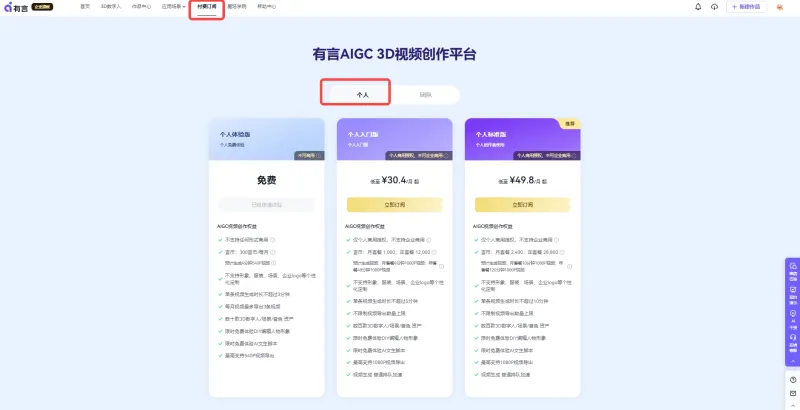Go to 首页 in the top navigation

pyautogui.click(x=85, y=7)
